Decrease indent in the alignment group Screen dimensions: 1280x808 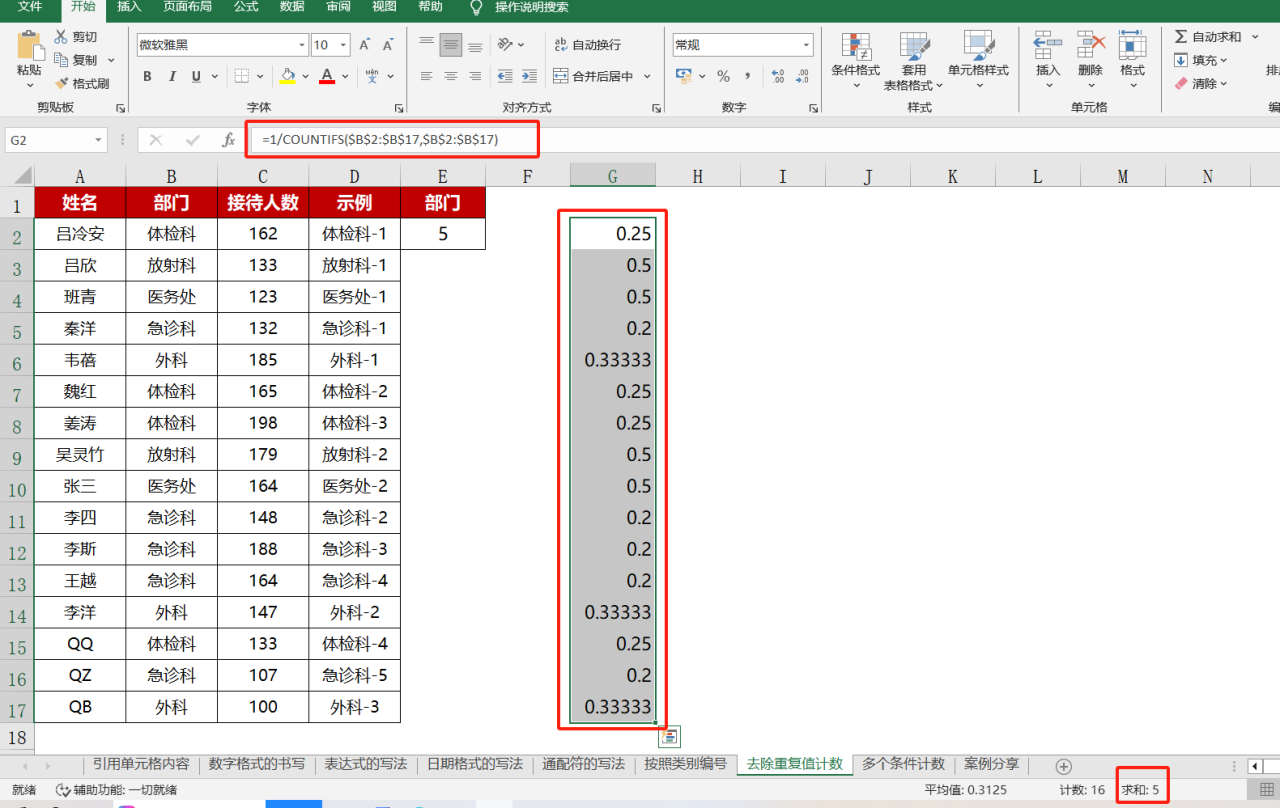[504, 76]
